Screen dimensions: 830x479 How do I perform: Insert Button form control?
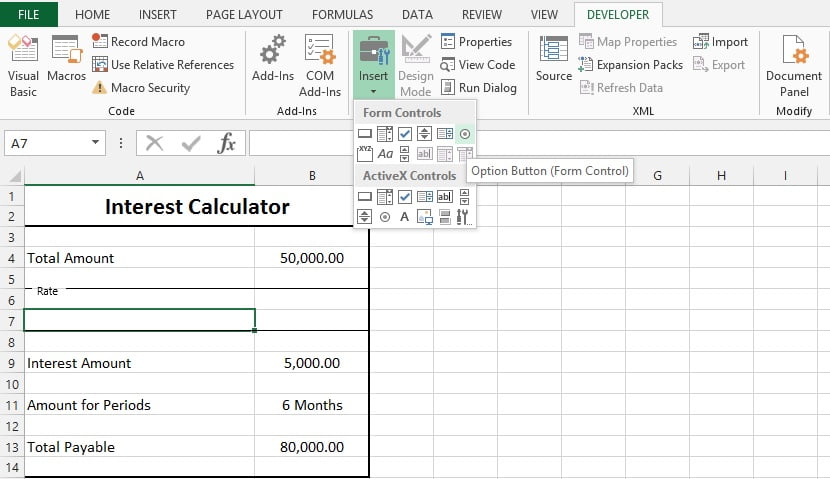coord(365,134)
